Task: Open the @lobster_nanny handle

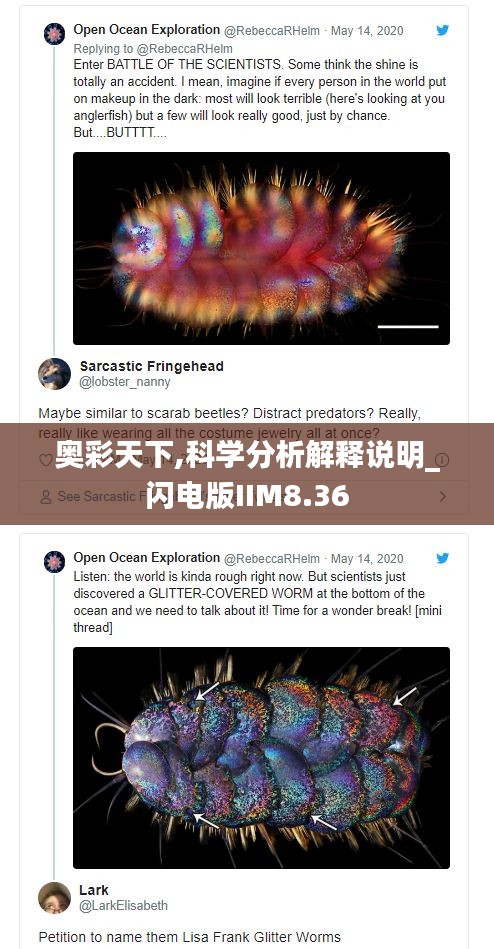Action: click(125, 382)
